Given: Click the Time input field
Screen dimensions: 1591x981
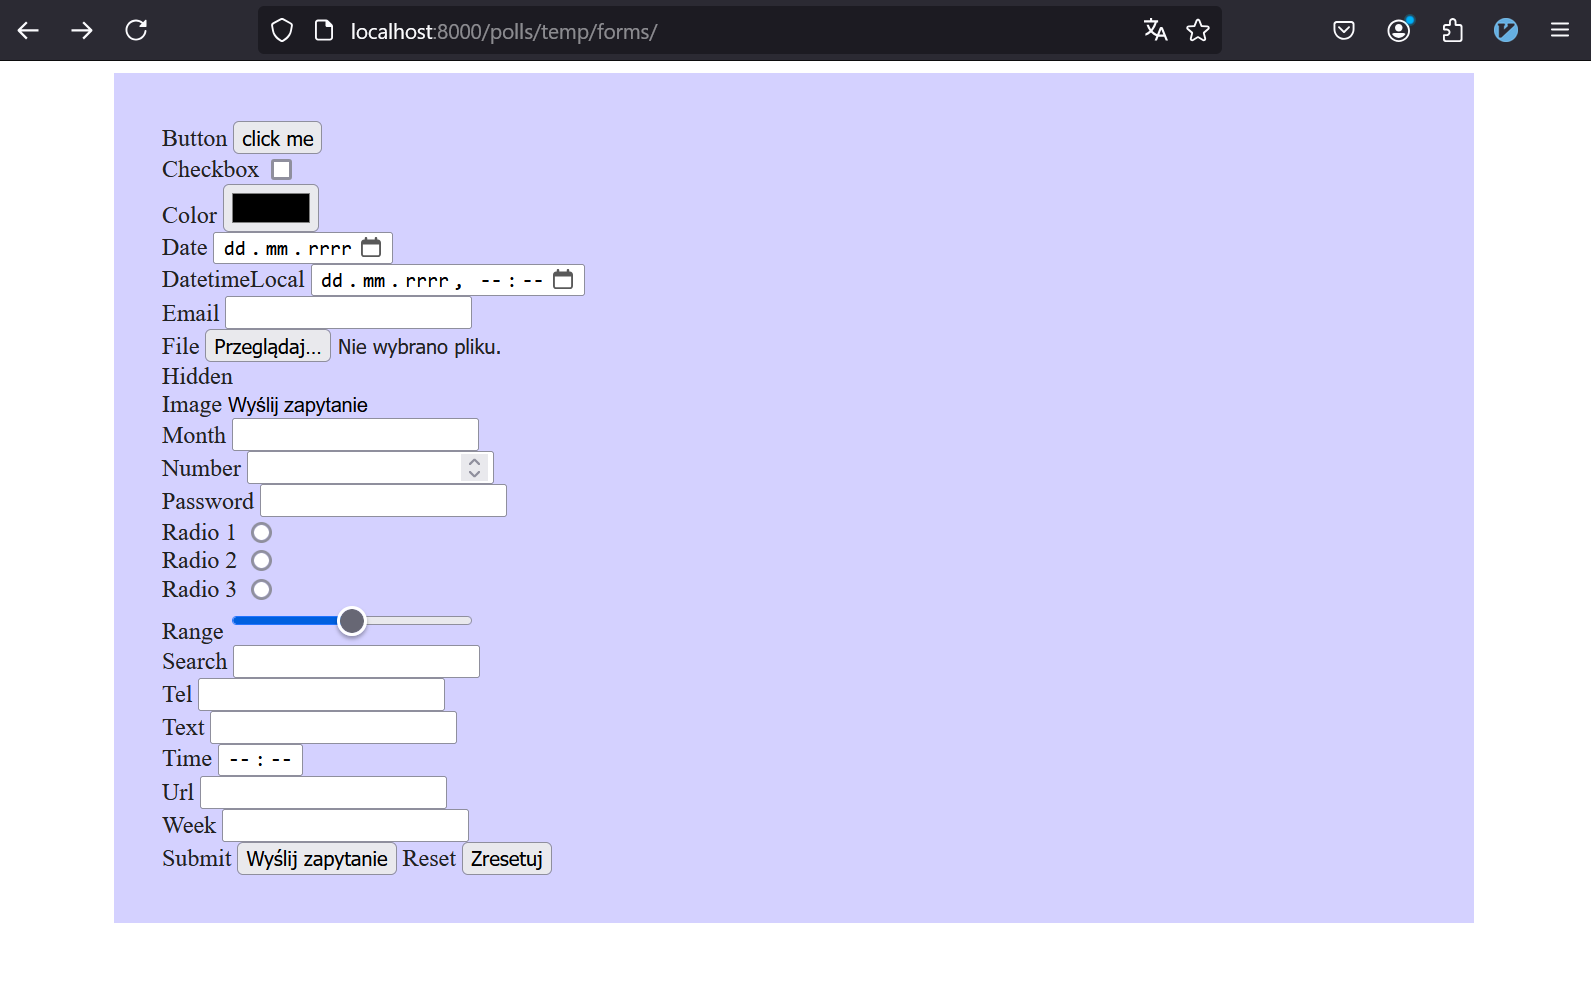Looking at the screenshot, I should click(x=260, y=760).
